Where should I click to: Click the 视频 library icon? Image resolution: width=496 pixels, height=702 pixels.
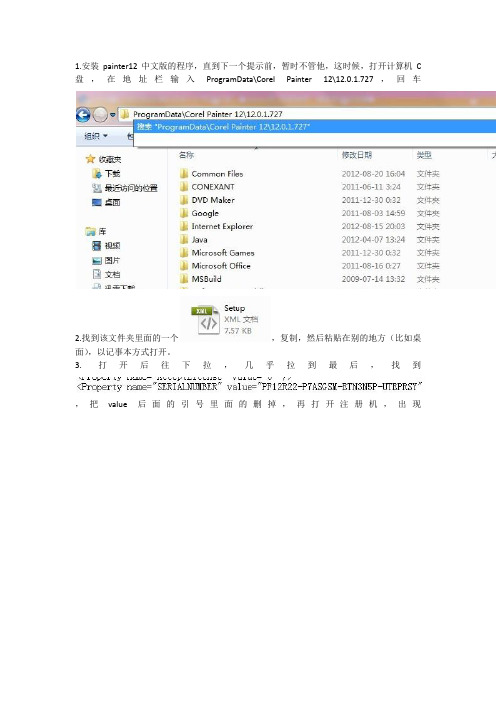coord(97,245)
